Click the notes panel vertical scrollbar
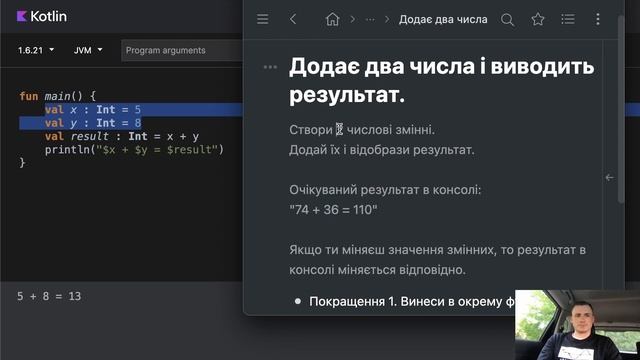 pos(621,109)
